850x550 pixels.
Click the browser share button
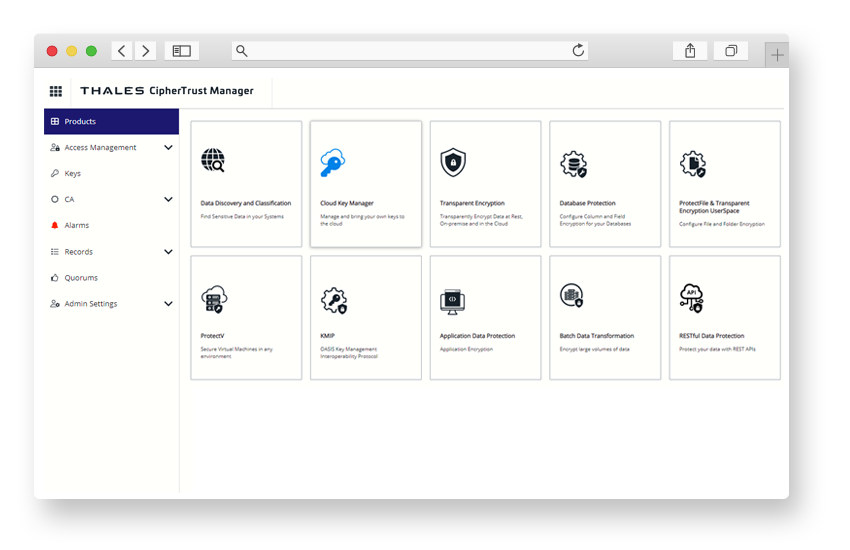[690, 51]
